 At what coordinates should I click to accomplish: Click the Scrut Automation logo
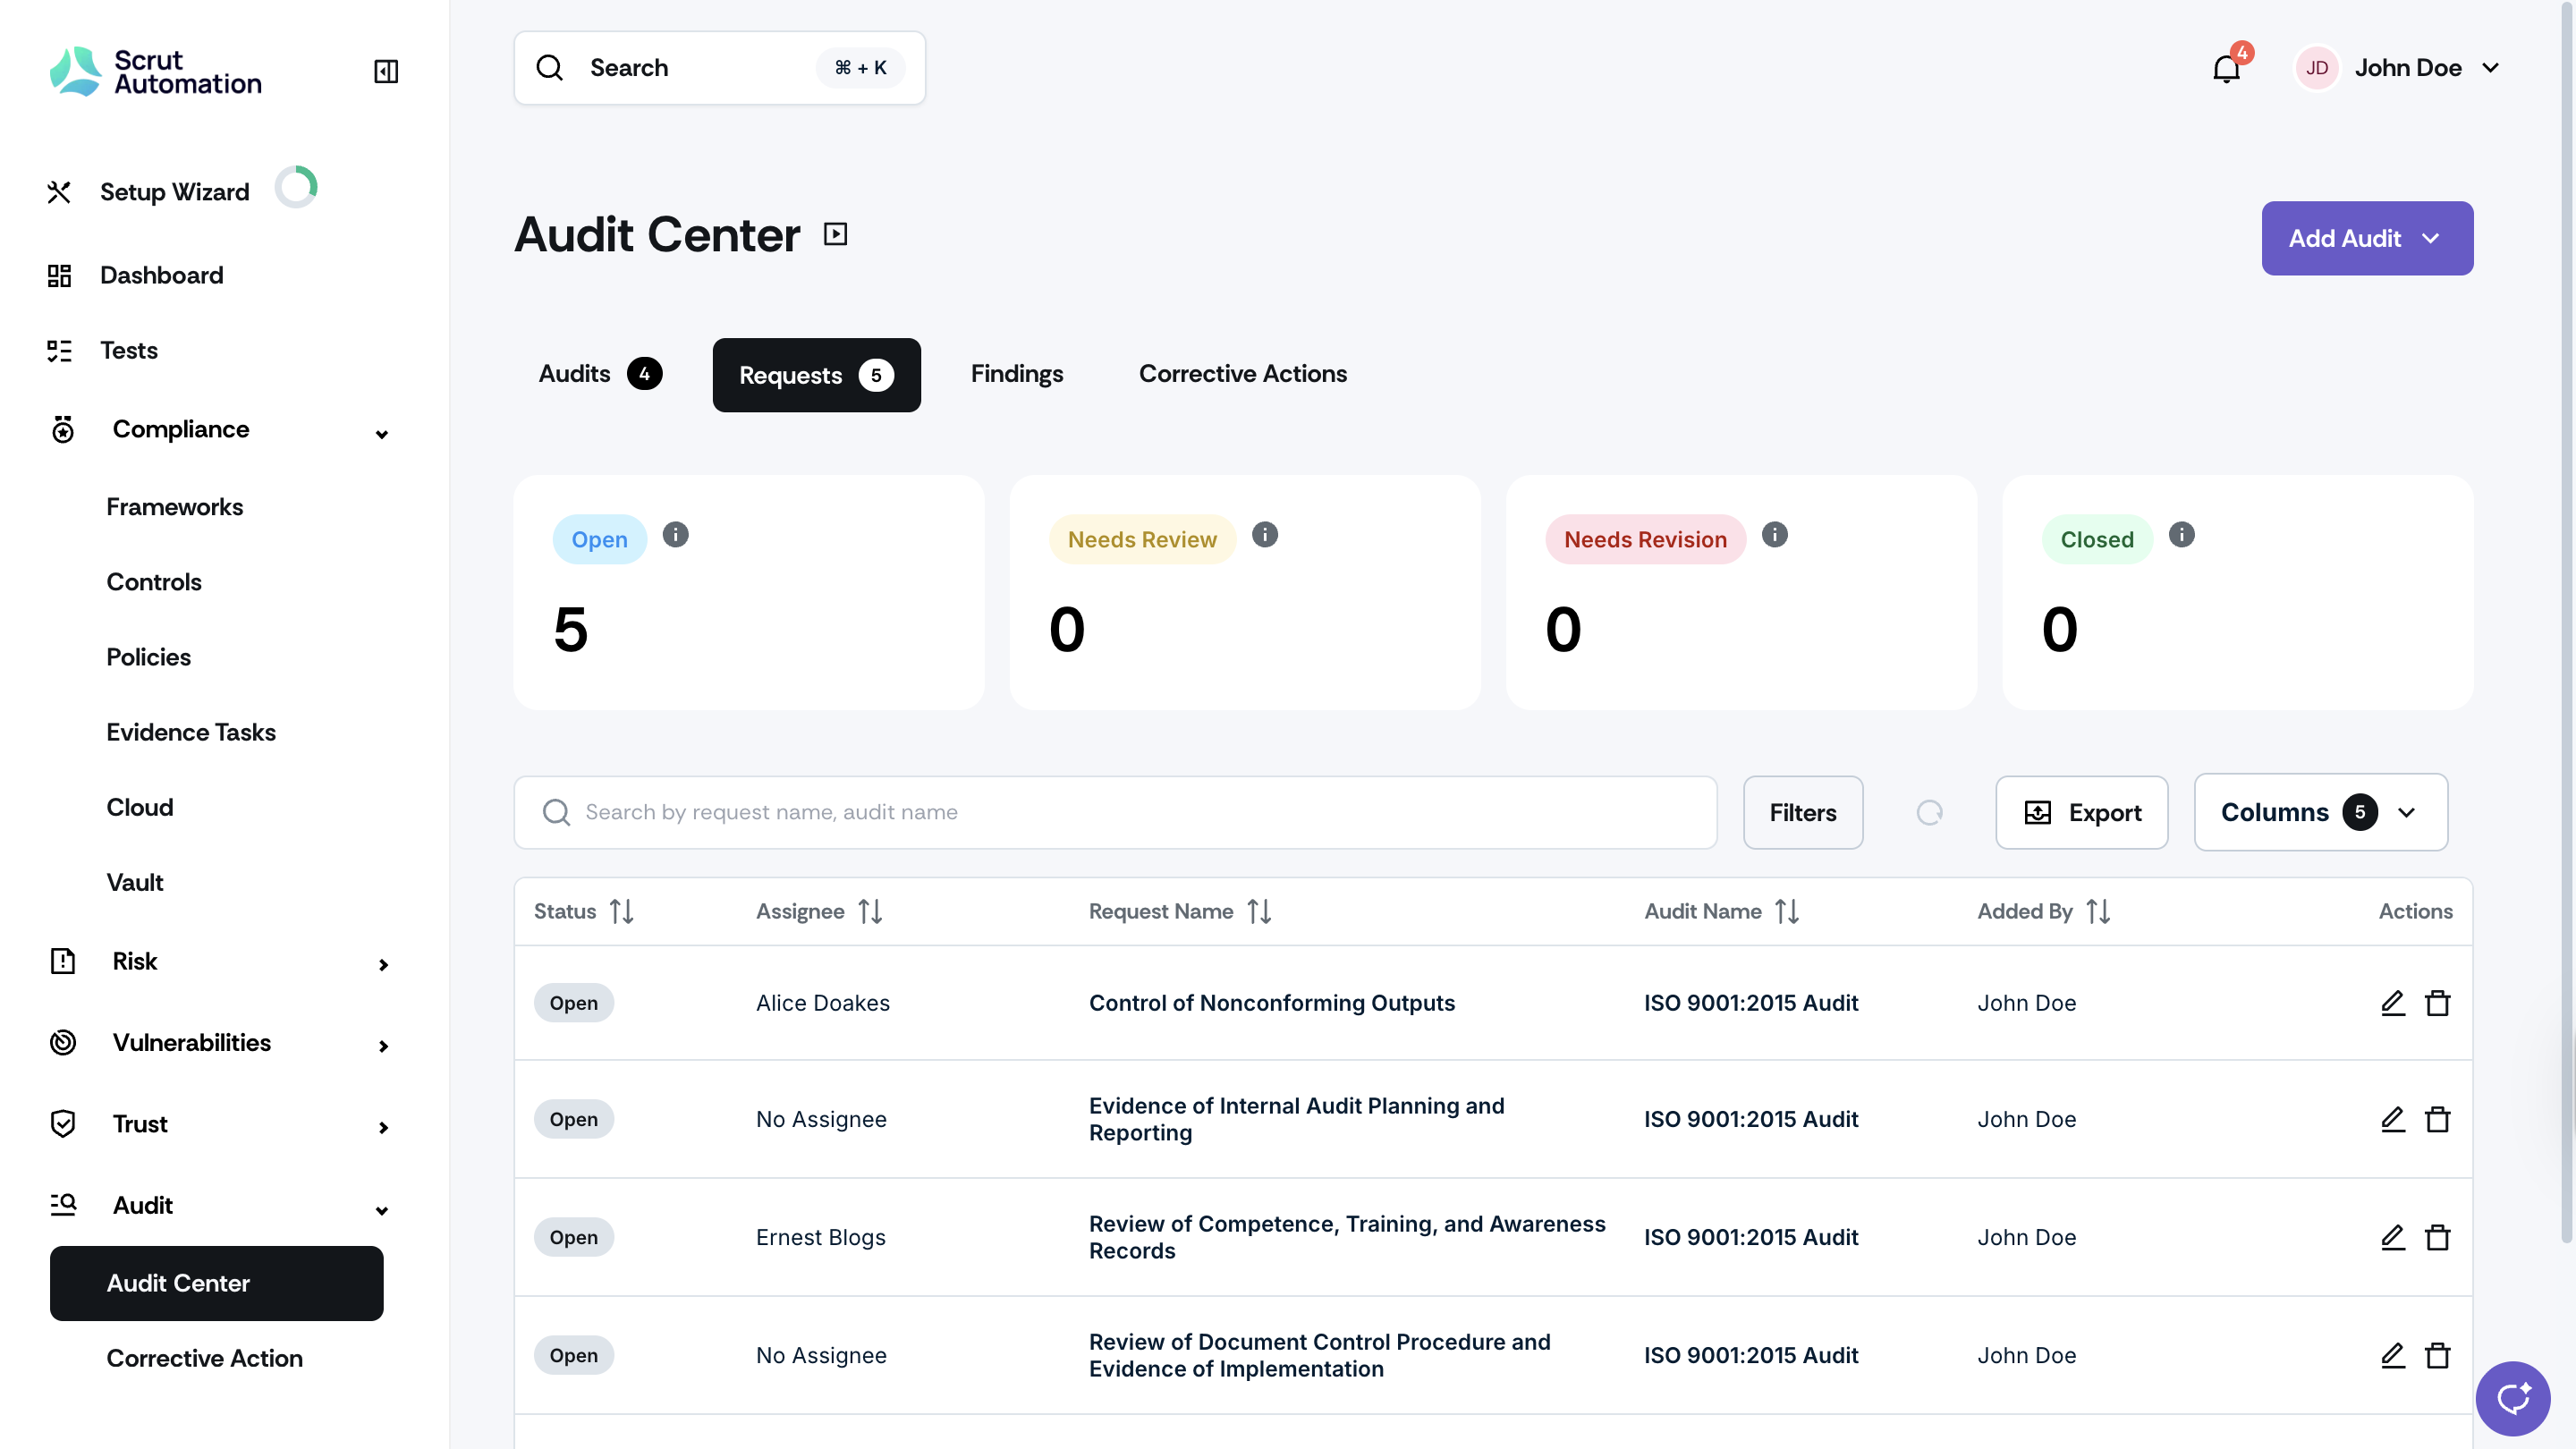(156, 71)
